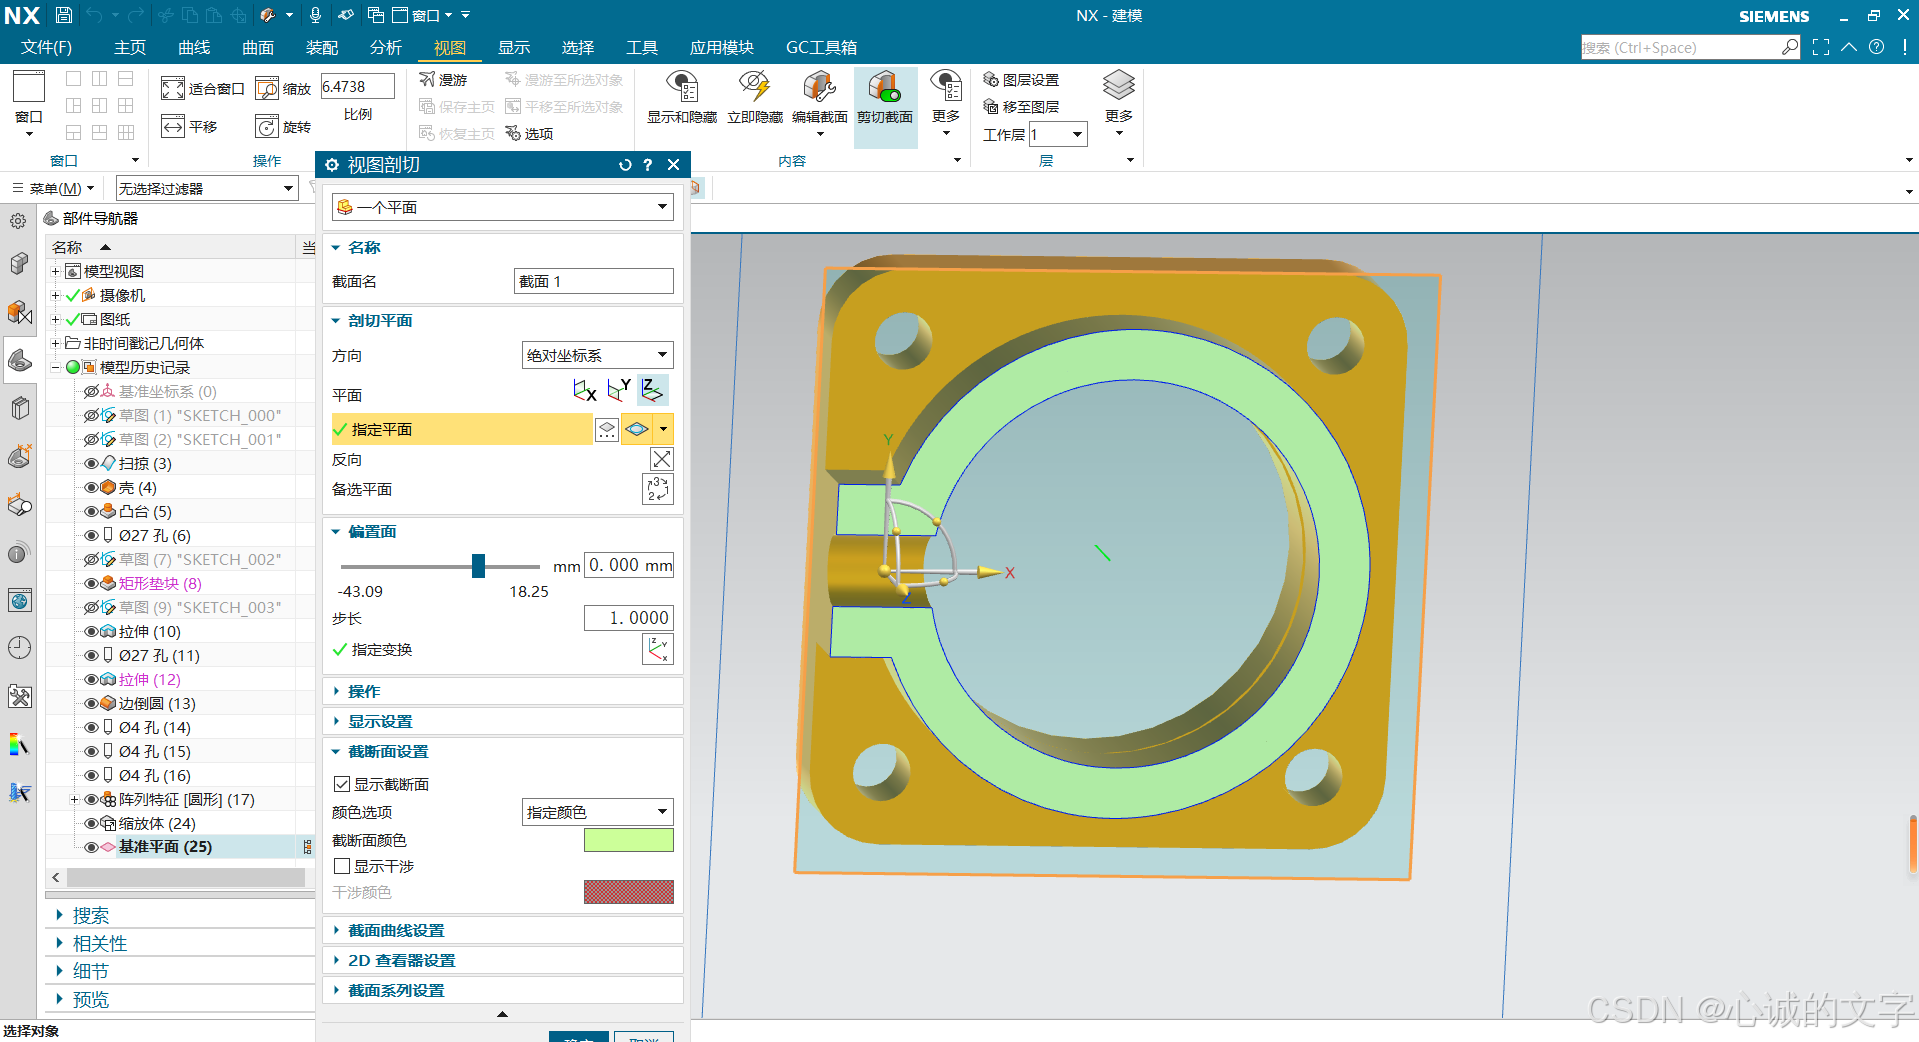Click the 截断面颜色 green color swatch

[628, 840]
